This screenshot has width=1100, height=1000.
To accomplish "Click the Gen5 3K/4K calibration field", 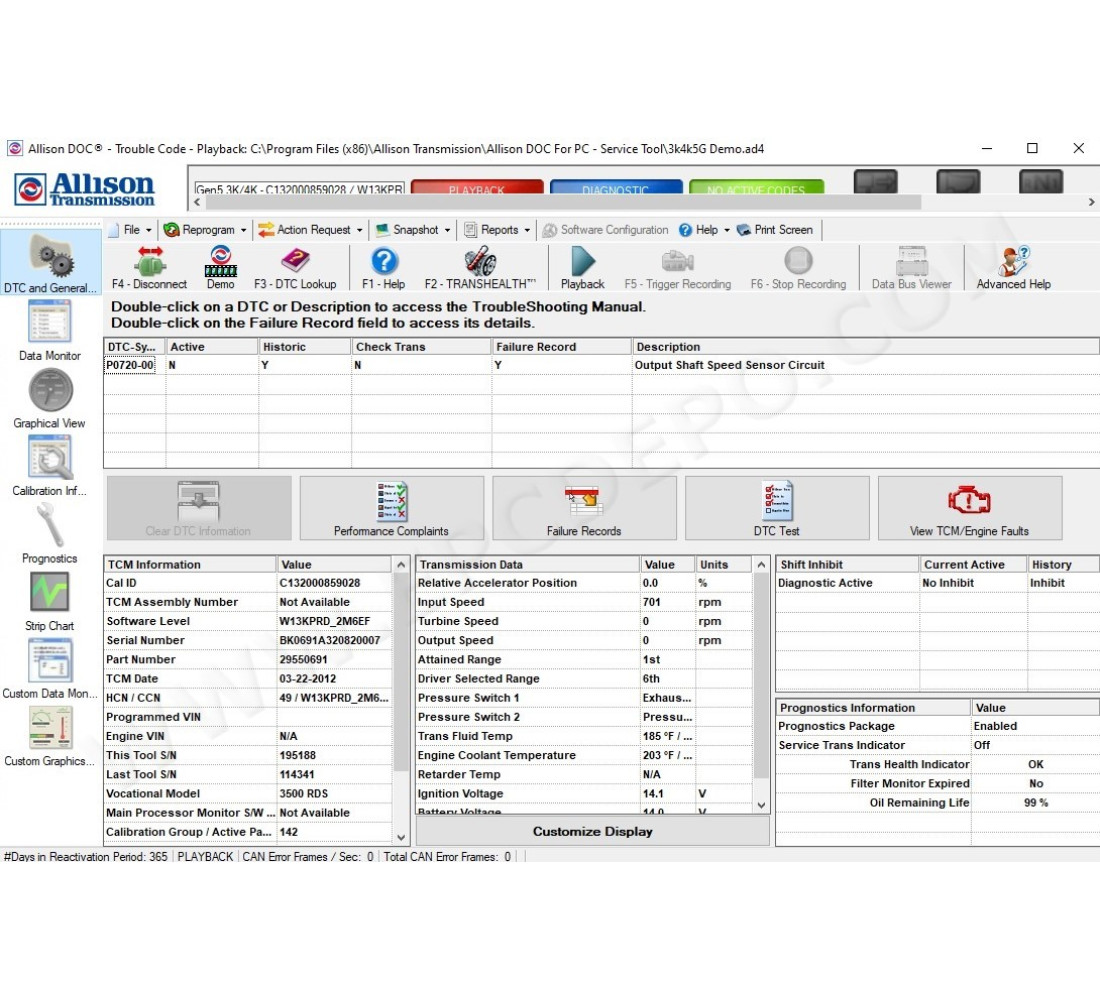I will tap(300, 189).
